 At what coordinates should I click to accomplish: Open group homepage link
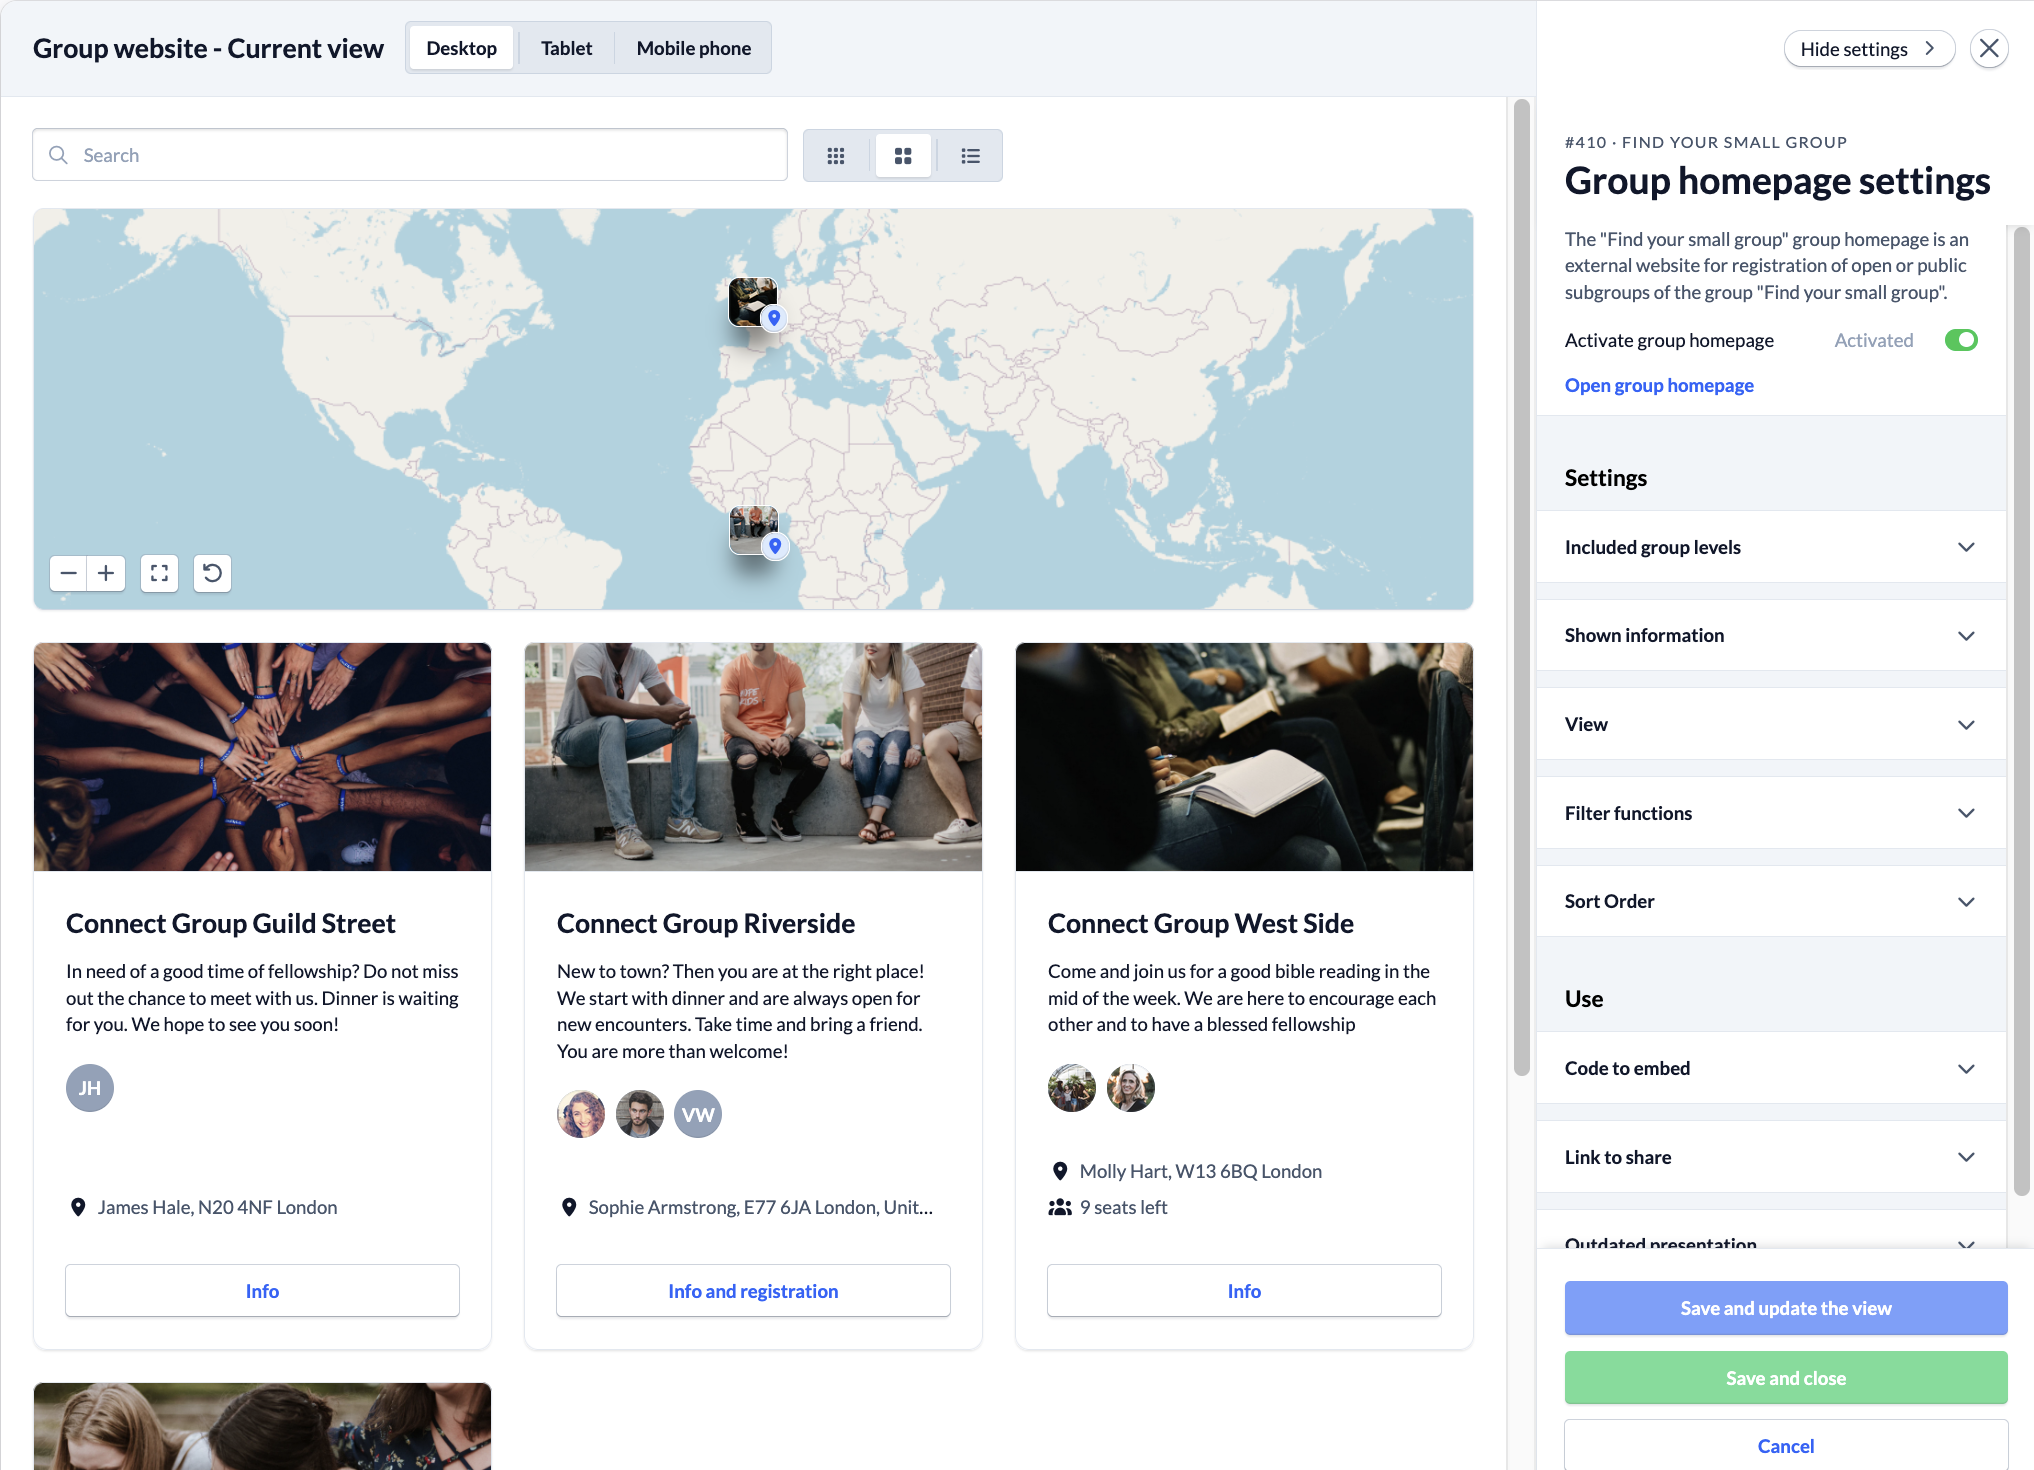[x=1659, y=385]
